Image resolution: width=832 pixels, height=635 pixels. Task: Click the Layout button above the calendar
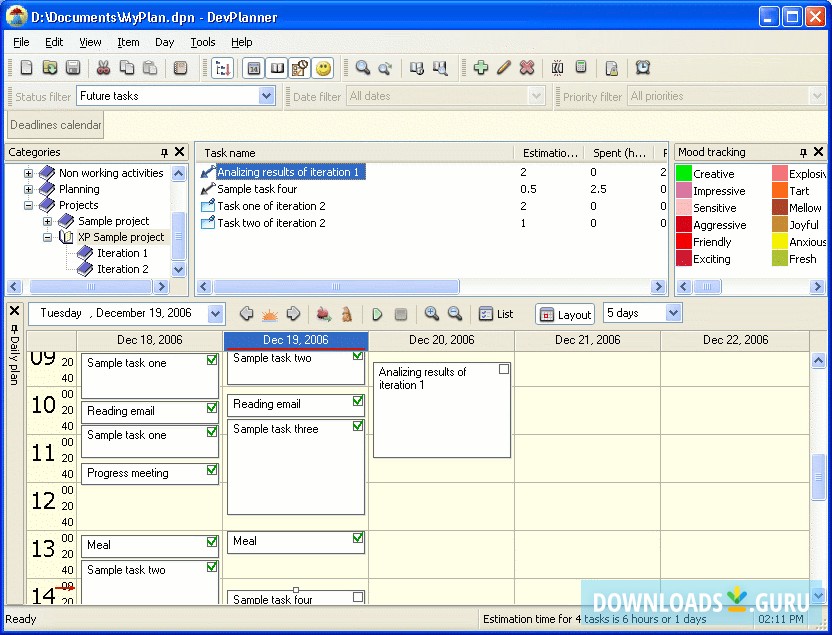[x=564, y=313]
